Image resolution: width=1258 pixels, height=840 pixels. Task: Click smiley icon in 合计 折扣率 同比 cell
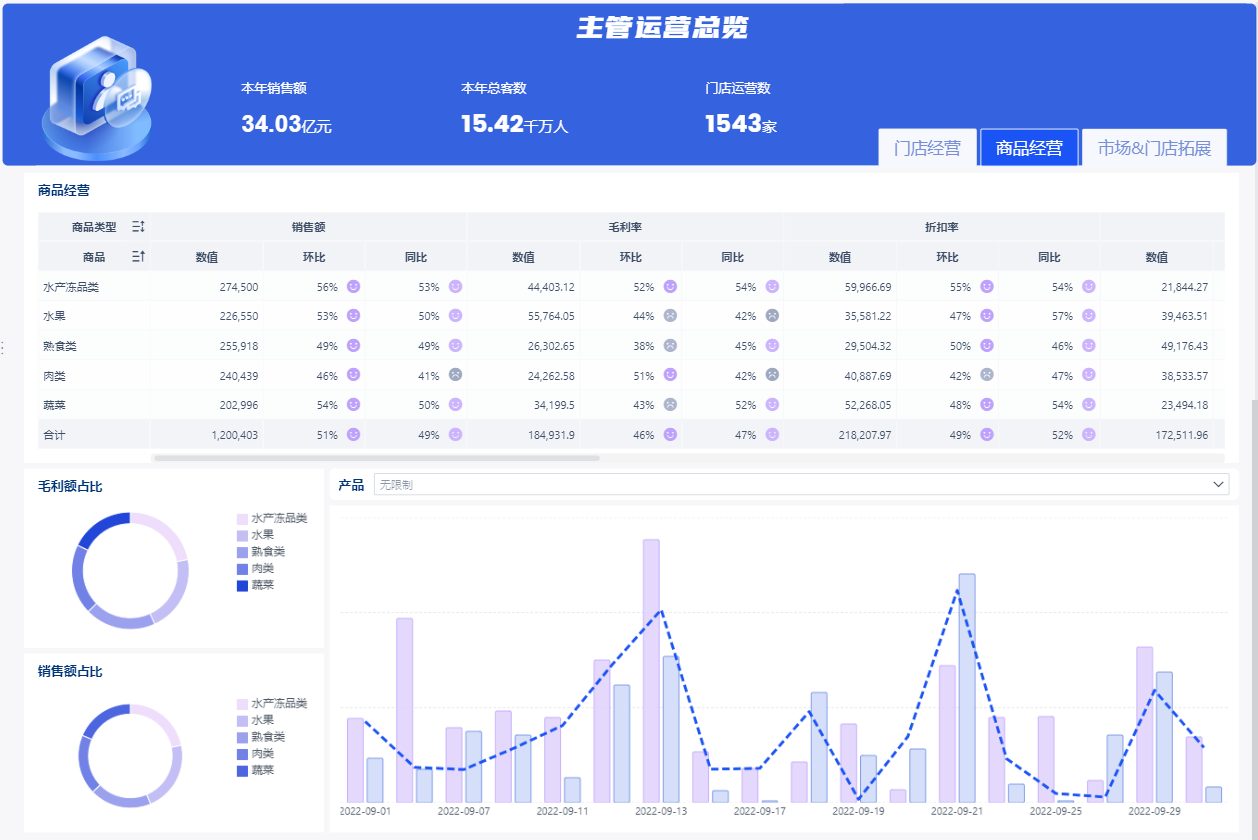pos(1089,435)
